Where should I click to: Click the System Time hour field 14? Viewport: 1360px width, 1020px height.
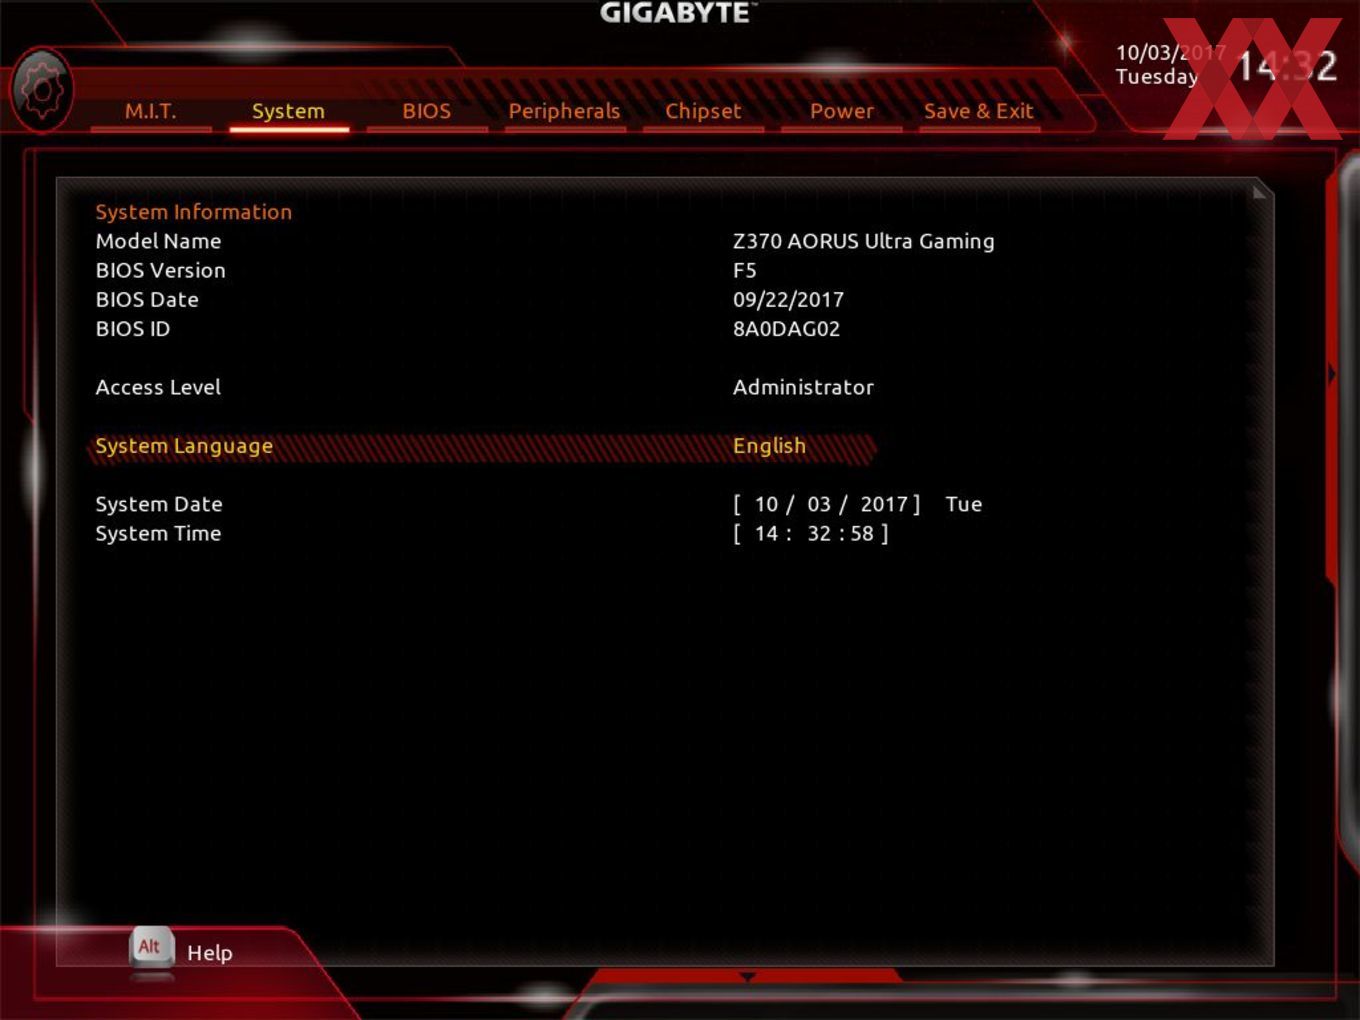point(766,534)
